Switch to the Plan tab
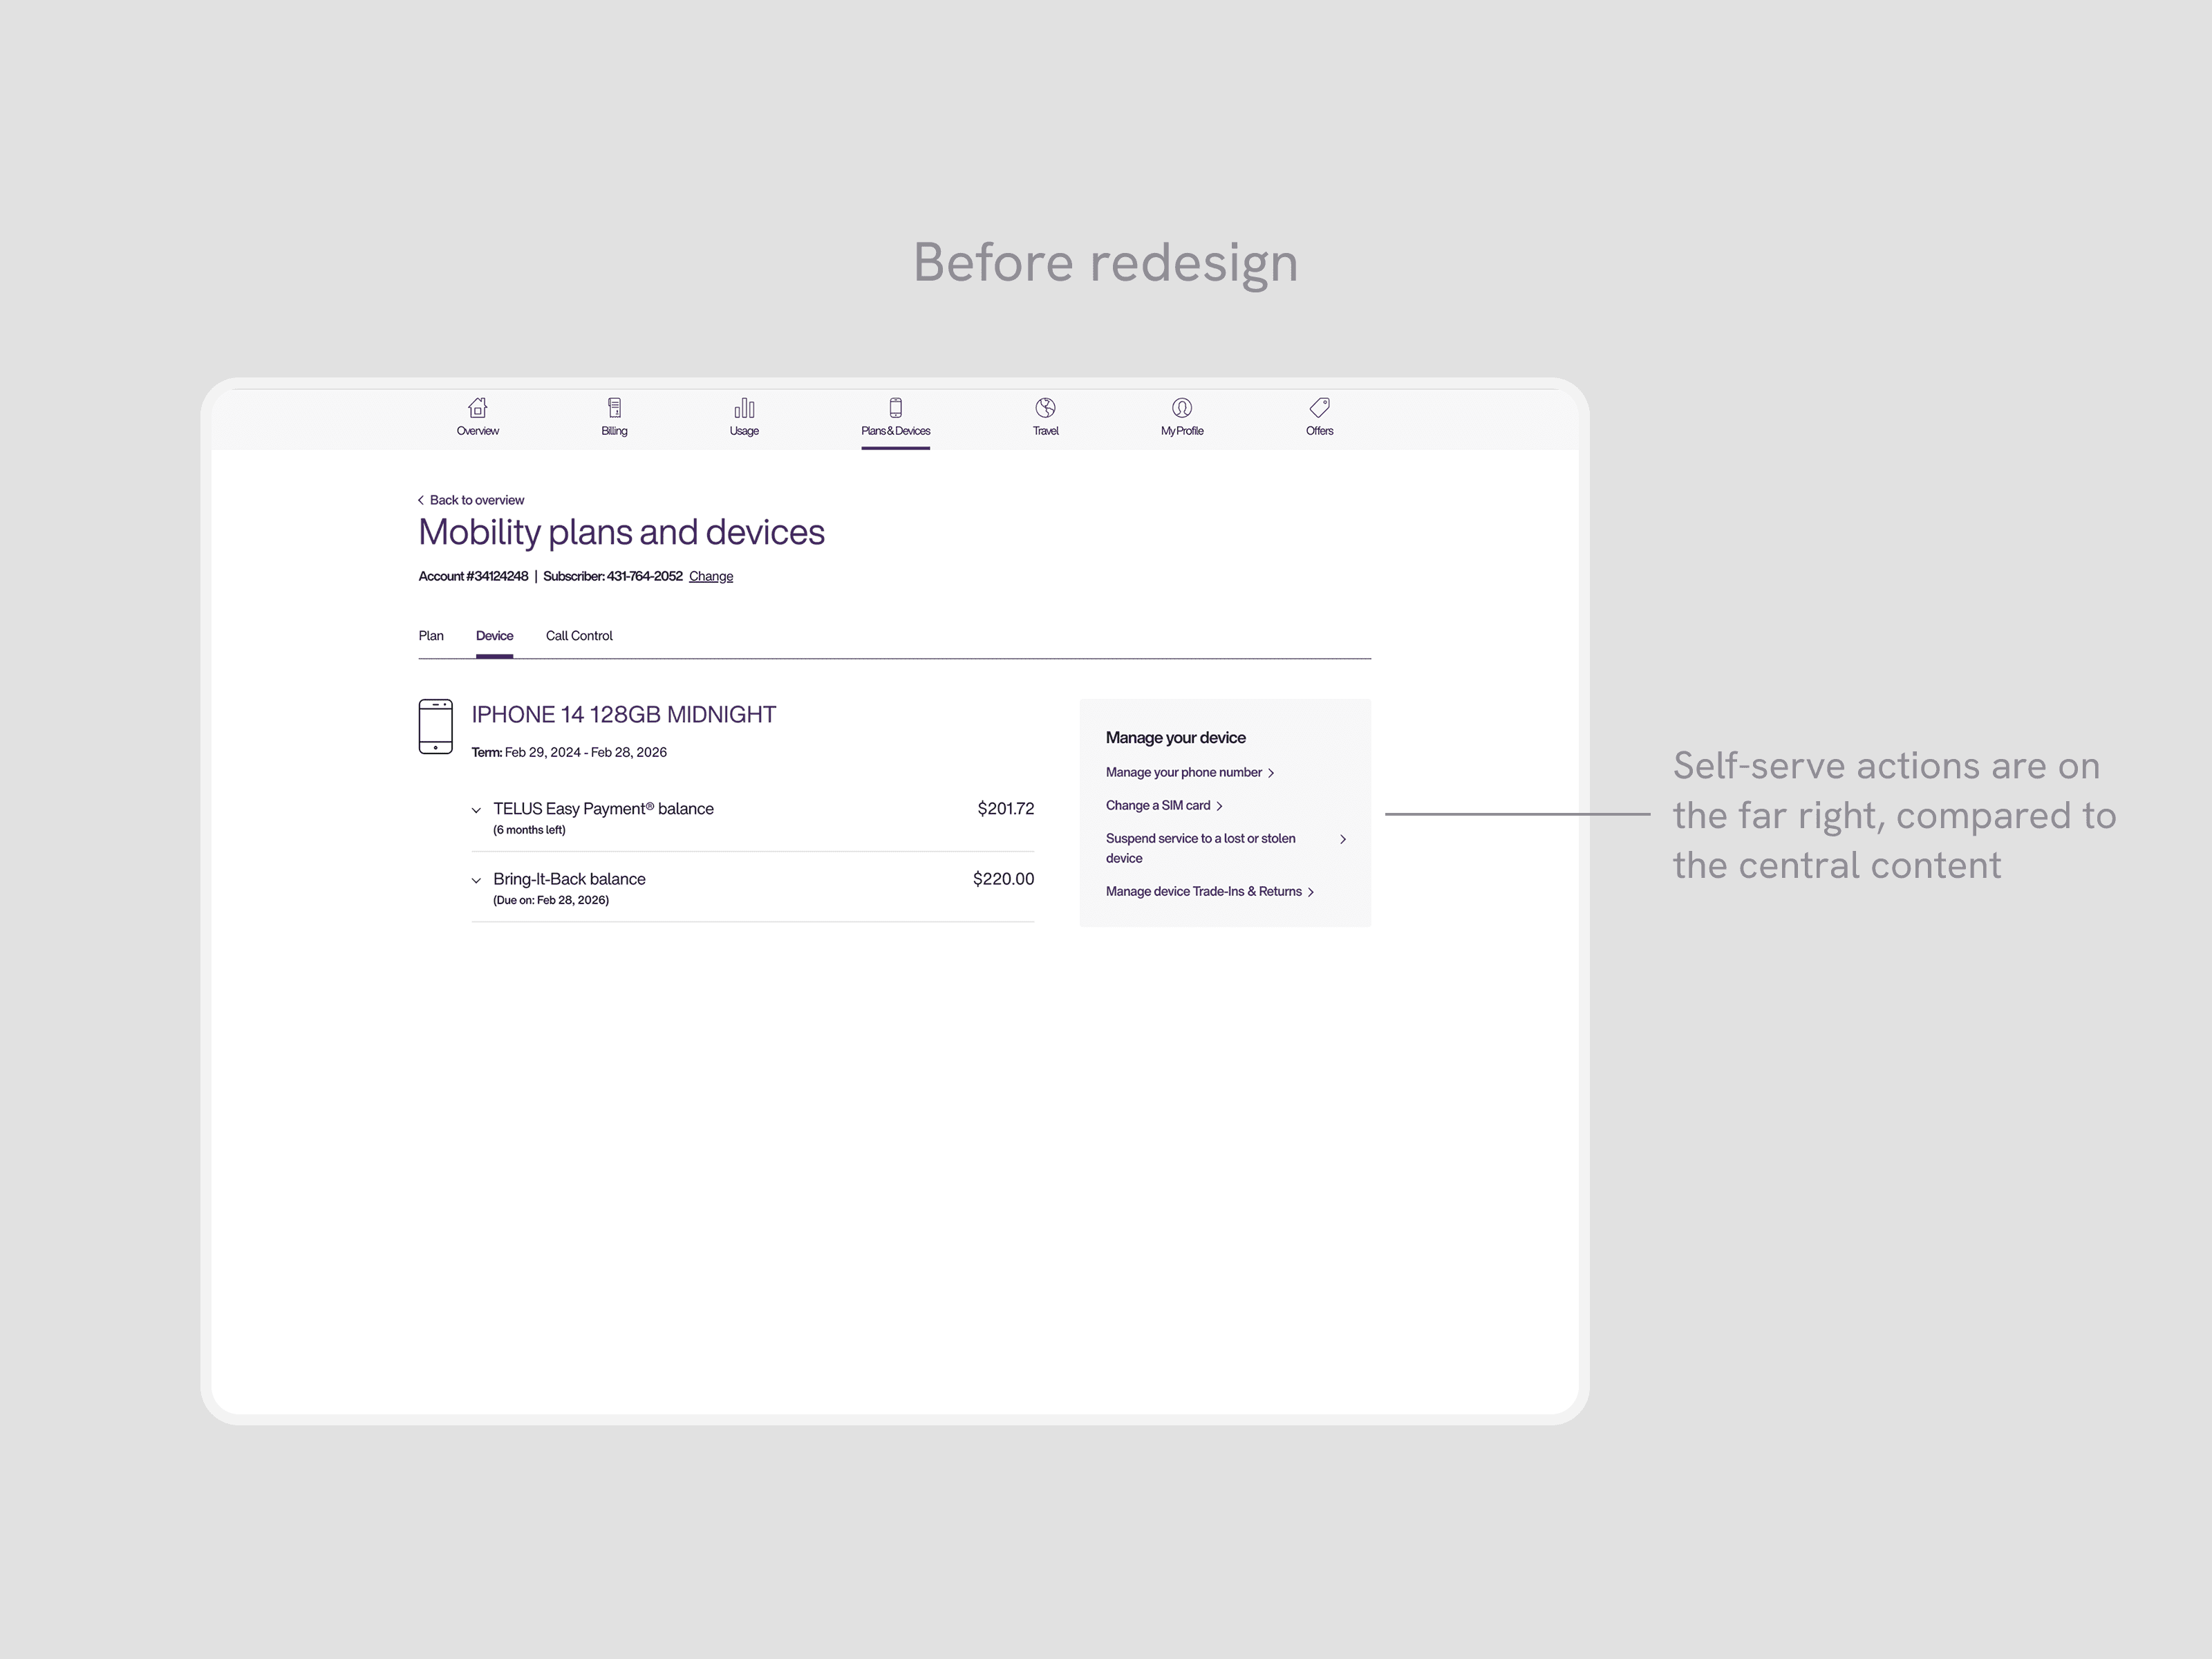This screenshot has width=2212, height=1659. tap(431, 636)
